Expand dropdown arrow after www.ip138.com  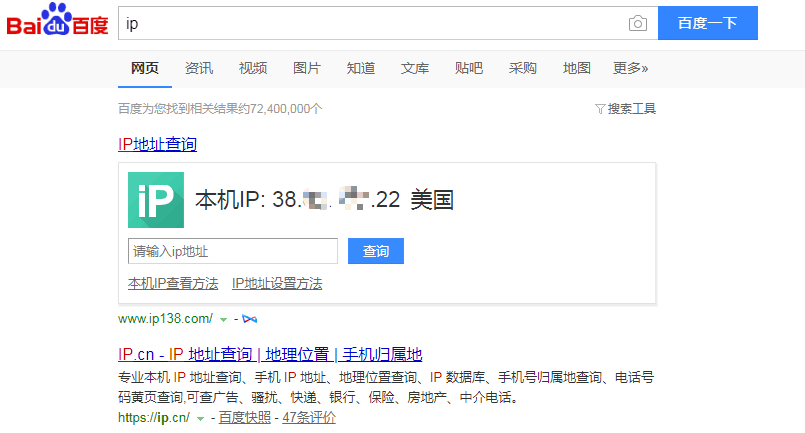click(223, 319)
